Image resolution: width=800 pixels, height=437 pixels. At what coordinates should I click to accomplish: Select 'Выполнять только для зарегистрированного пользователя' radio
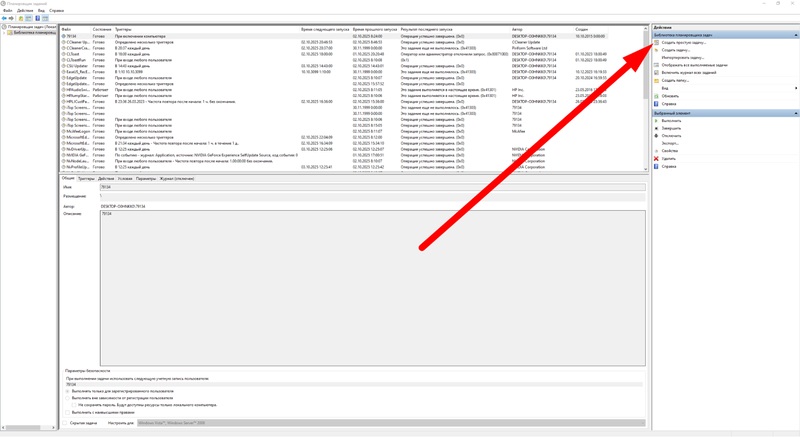pyautogui.click(x=69, y=391)
